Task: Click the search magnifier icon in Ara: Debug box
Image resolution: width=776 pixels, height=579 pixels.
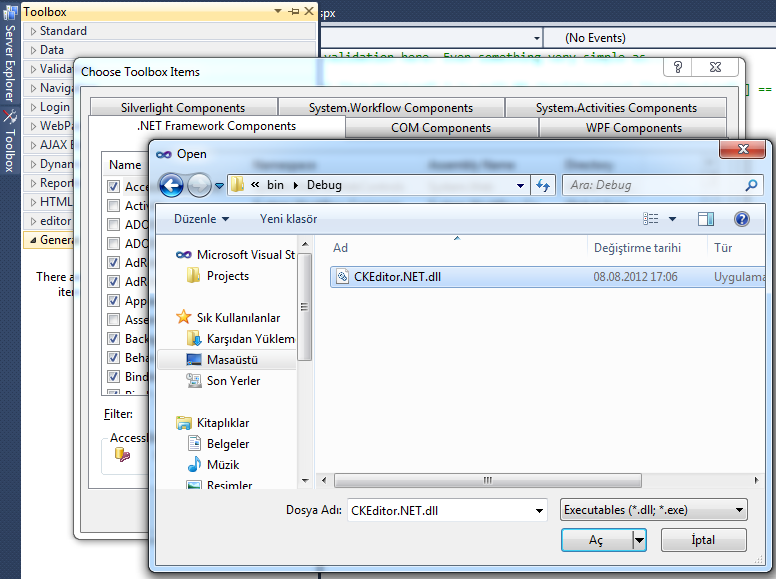Action: coord(751,185)
